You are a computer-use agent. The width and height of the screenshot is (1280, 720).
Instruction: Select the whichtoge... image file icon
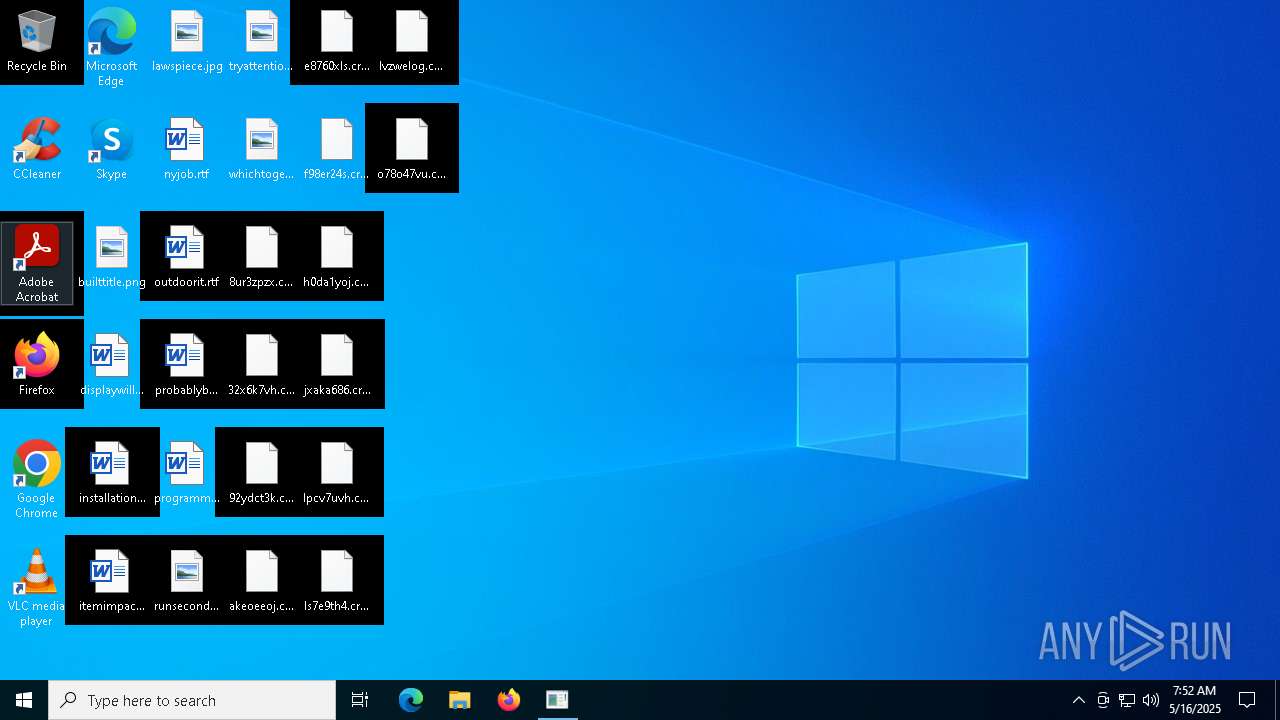pyautogui.click(x=261, y=150)
